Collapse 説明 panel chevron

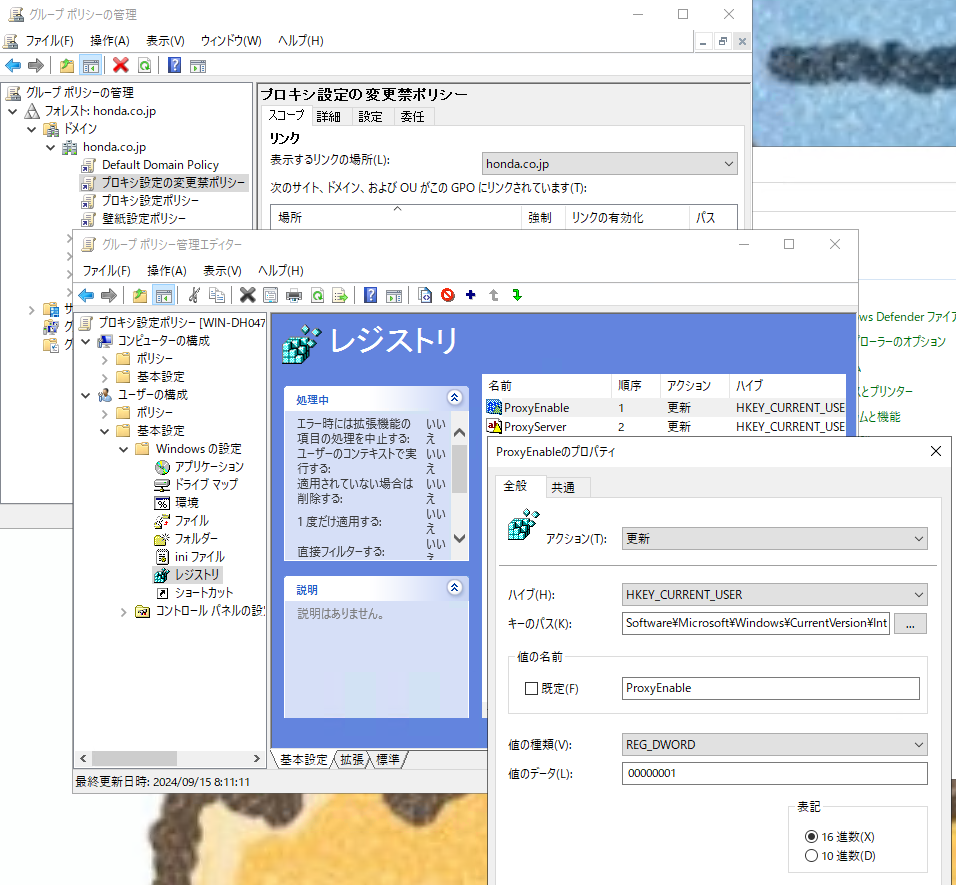click(x=454, y=588)
